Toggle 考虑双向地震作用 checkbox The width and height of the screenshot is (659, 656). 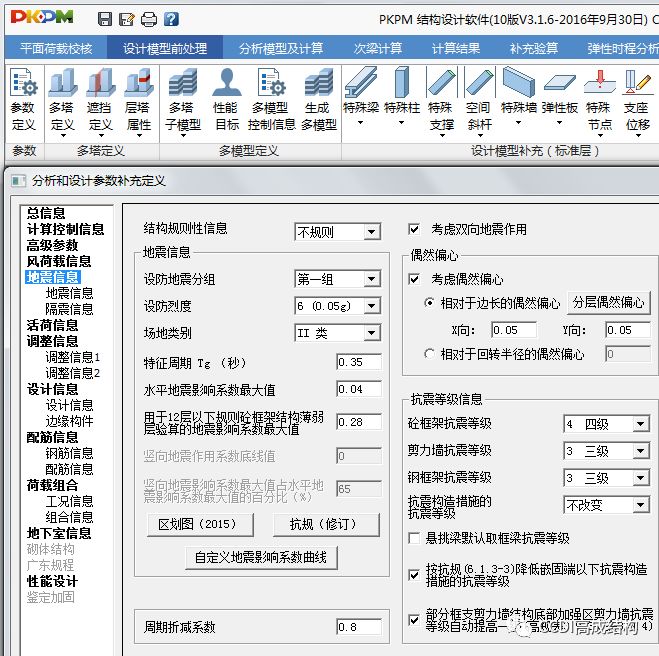pyautogui.click(x=414, y=229)
